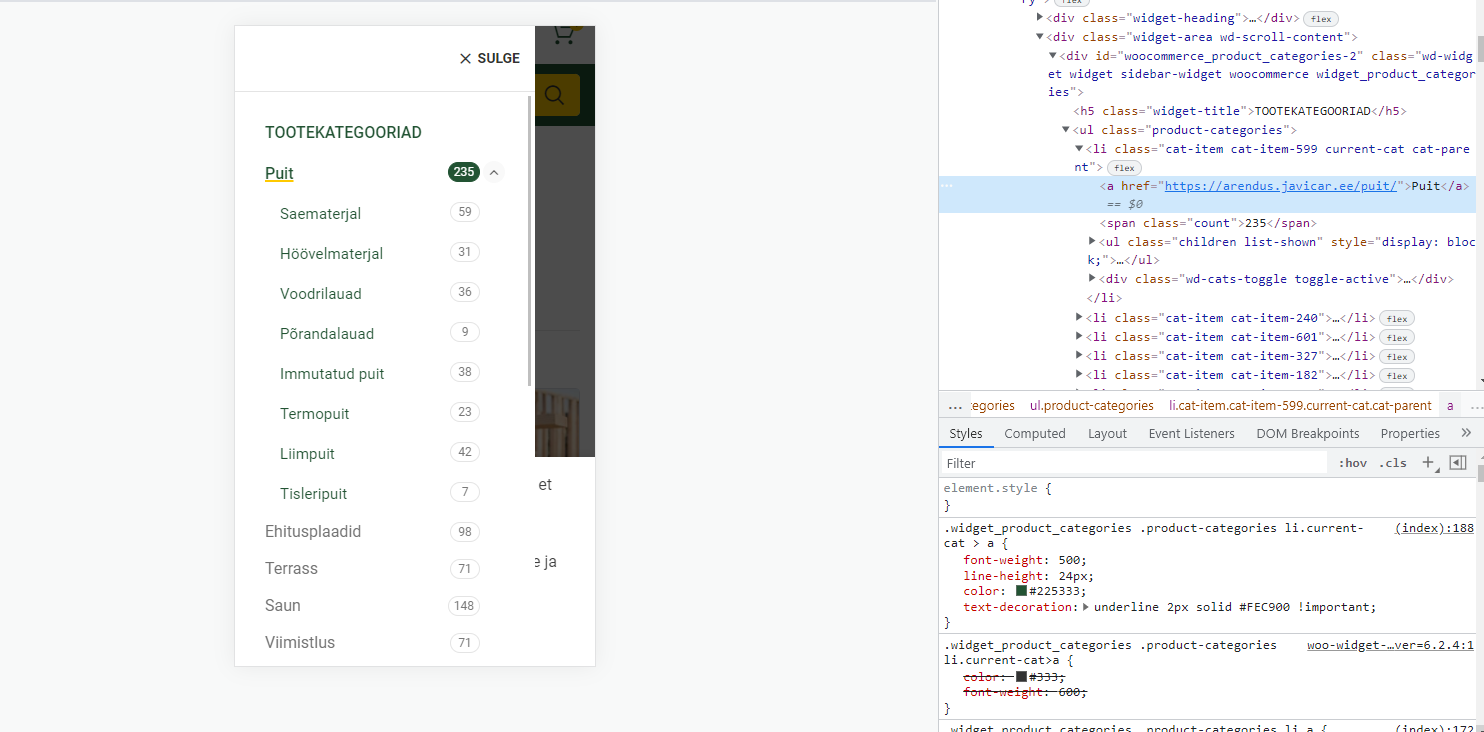Open the Tisleripuit subcategory
Viewport: 1484px width, 732px height.
314,493
